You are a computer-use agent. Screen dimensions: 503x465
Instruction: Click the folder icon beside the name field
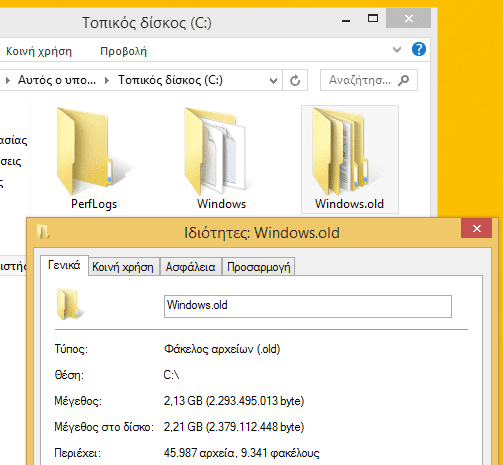pyautogui.click(x=70, y=304)
